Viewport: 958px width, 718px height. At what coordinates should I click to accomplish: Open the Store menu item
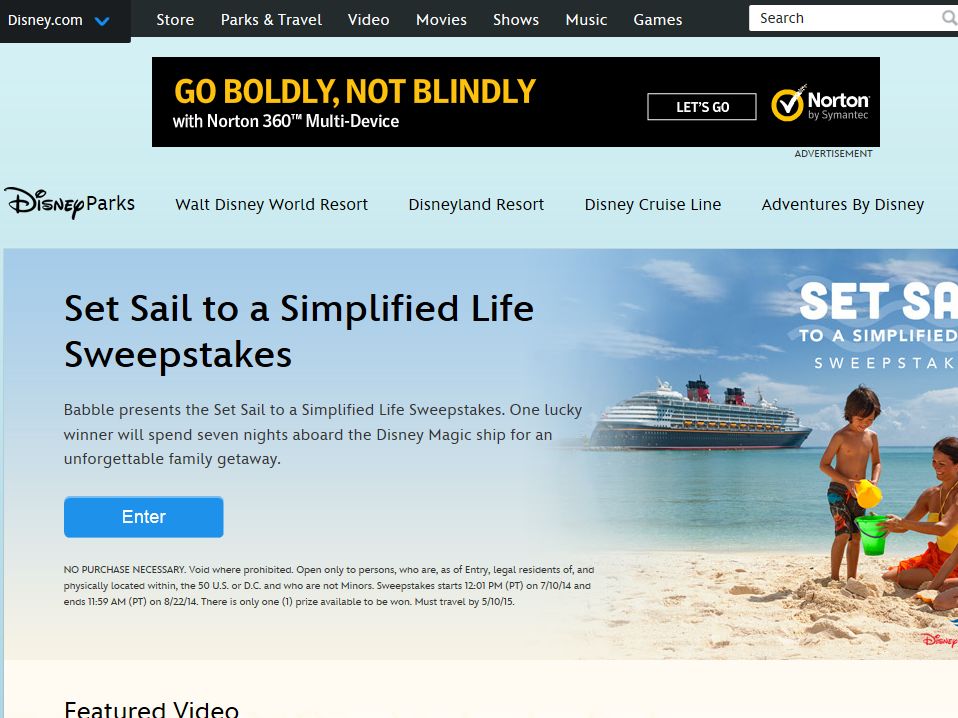click(x=175, y=20)
